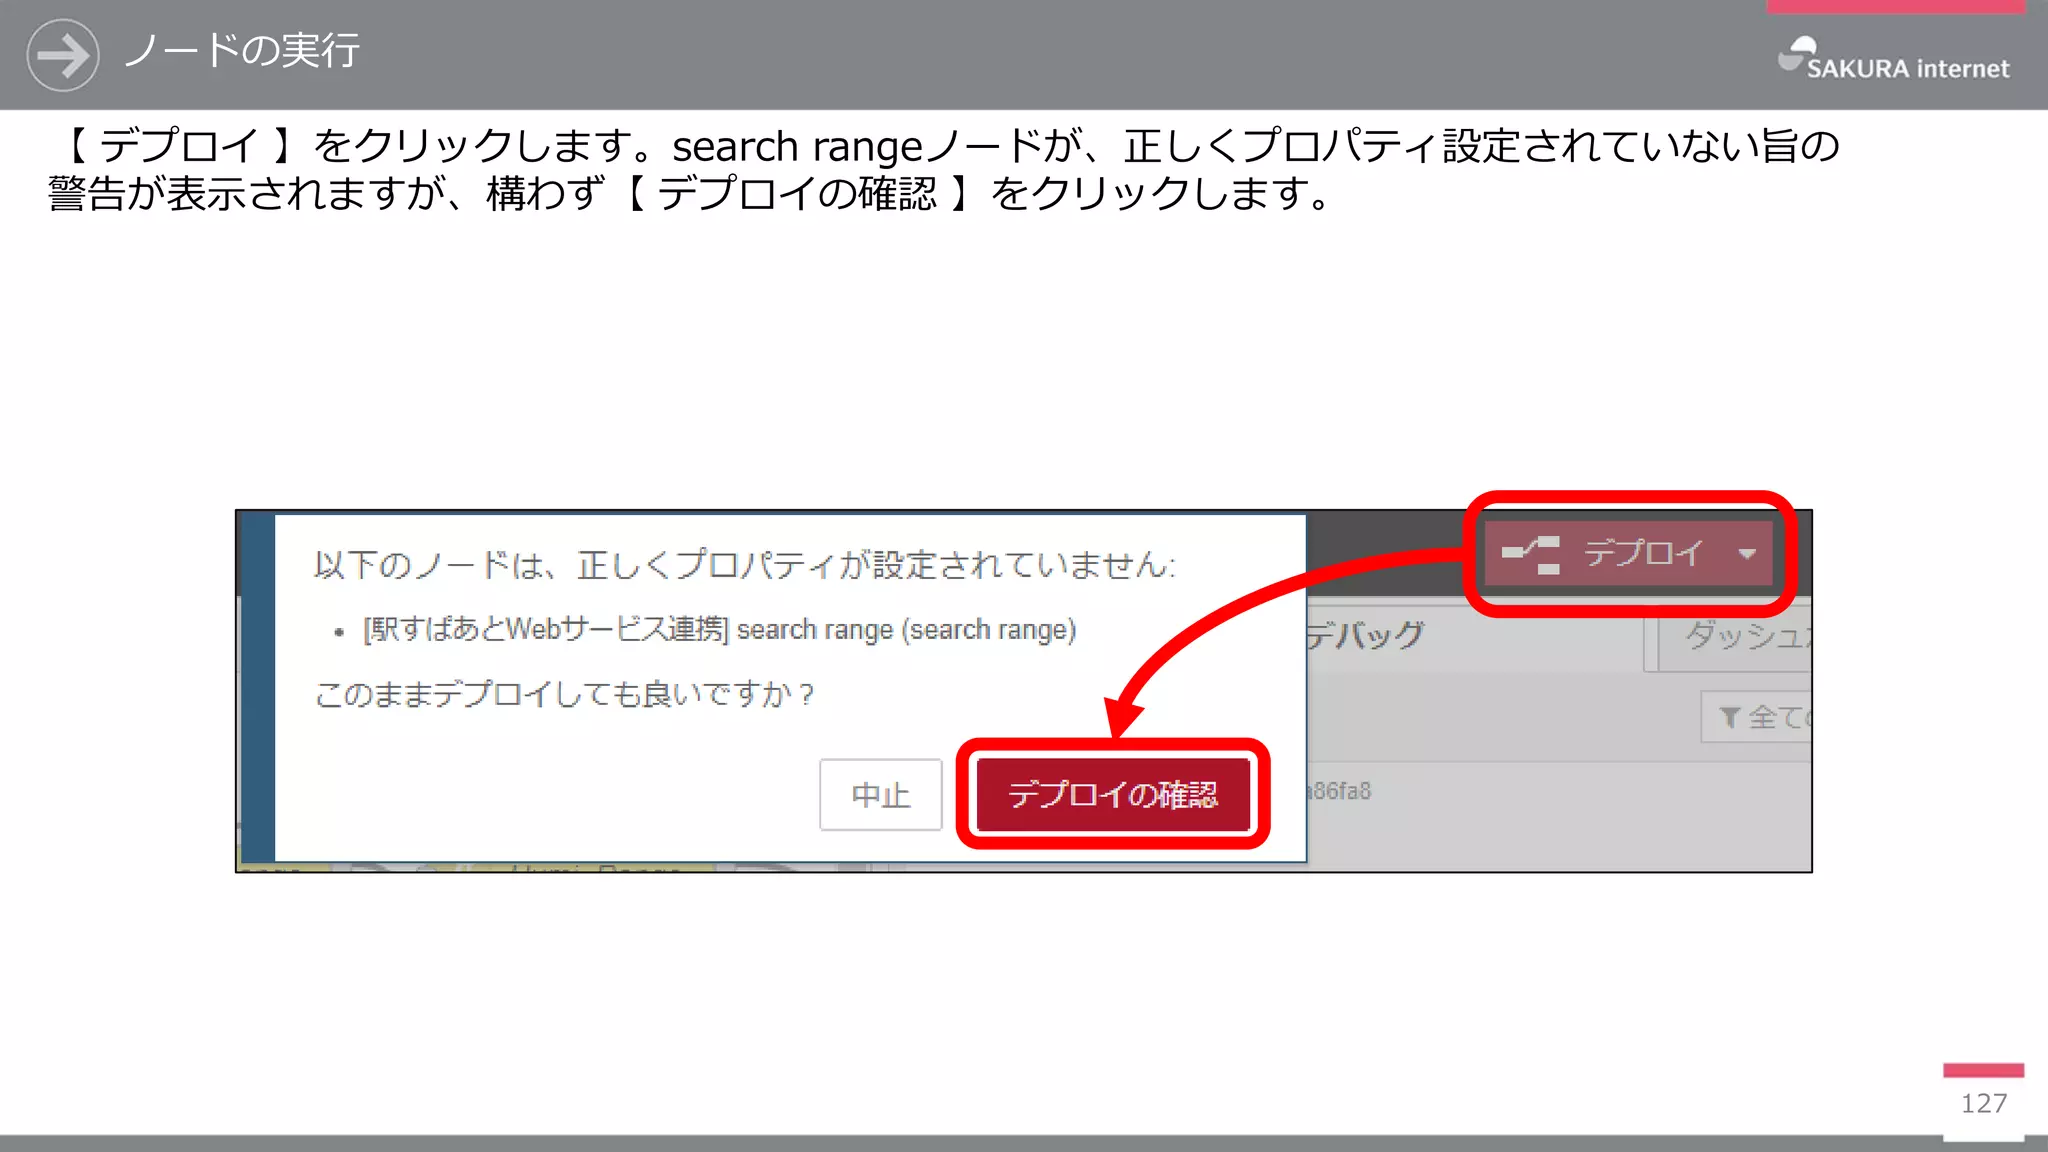This screenshot has height=1152, width=2048.
Task: Click the deploy flow icon
Action: coord(1531,554)
